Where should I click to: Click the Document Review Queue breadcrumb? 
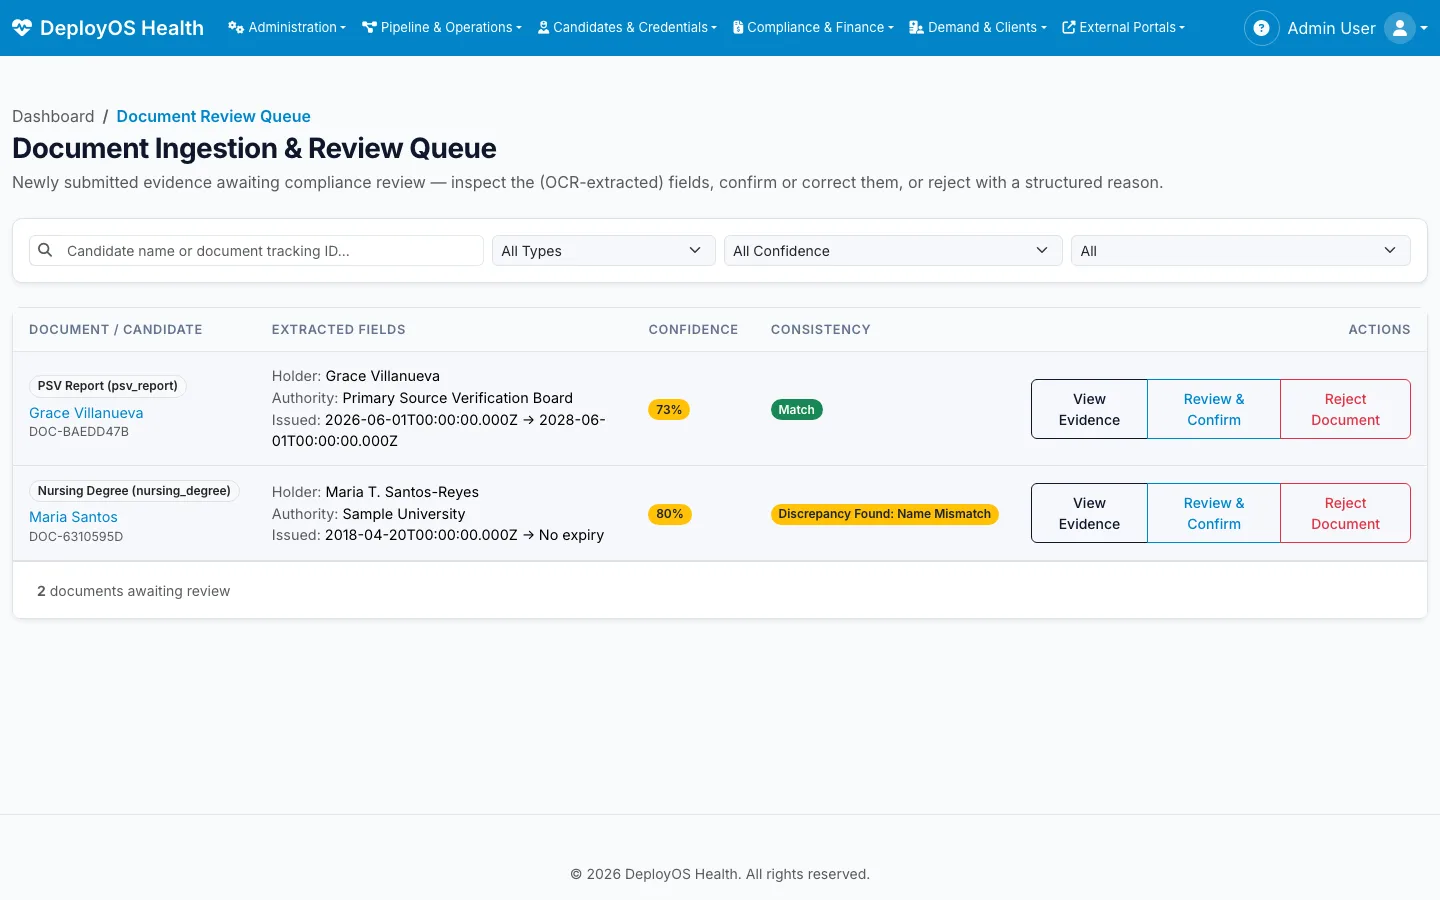click(x=213, y=116)
